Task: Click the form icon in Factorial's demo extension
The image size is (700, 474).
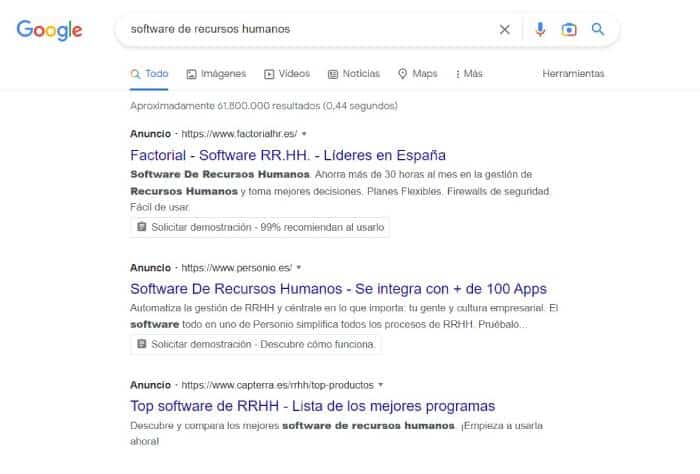Action: pos(142,227)
